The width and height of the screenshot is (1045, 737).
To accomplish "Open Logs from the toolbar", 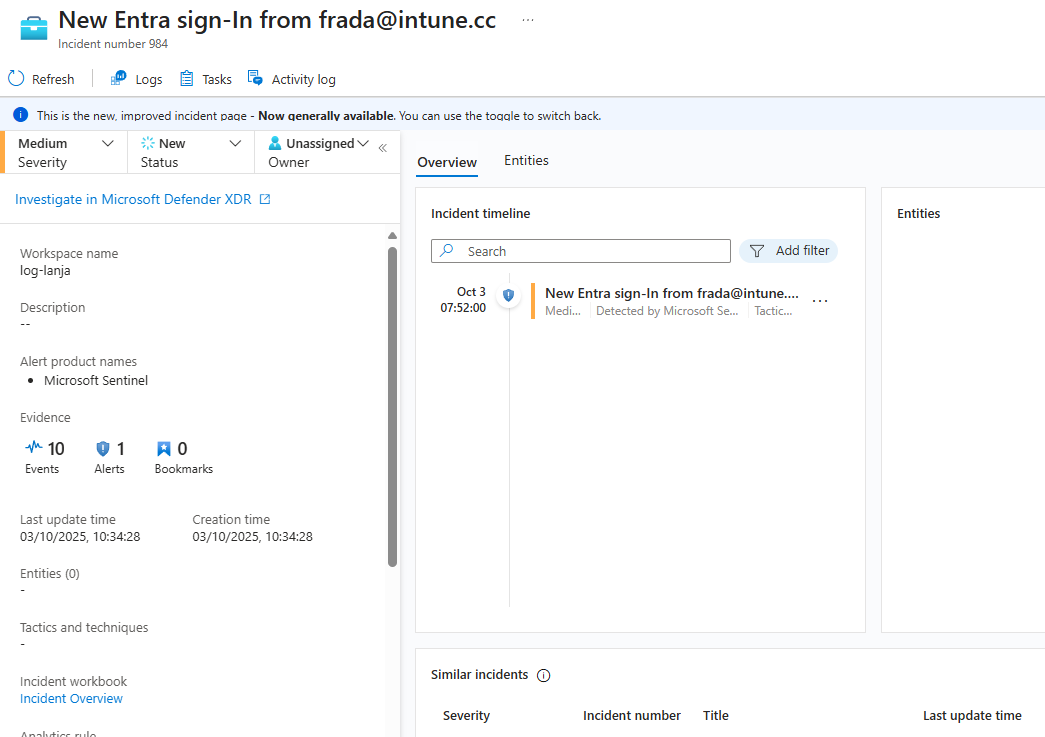I will pos(137,79).
